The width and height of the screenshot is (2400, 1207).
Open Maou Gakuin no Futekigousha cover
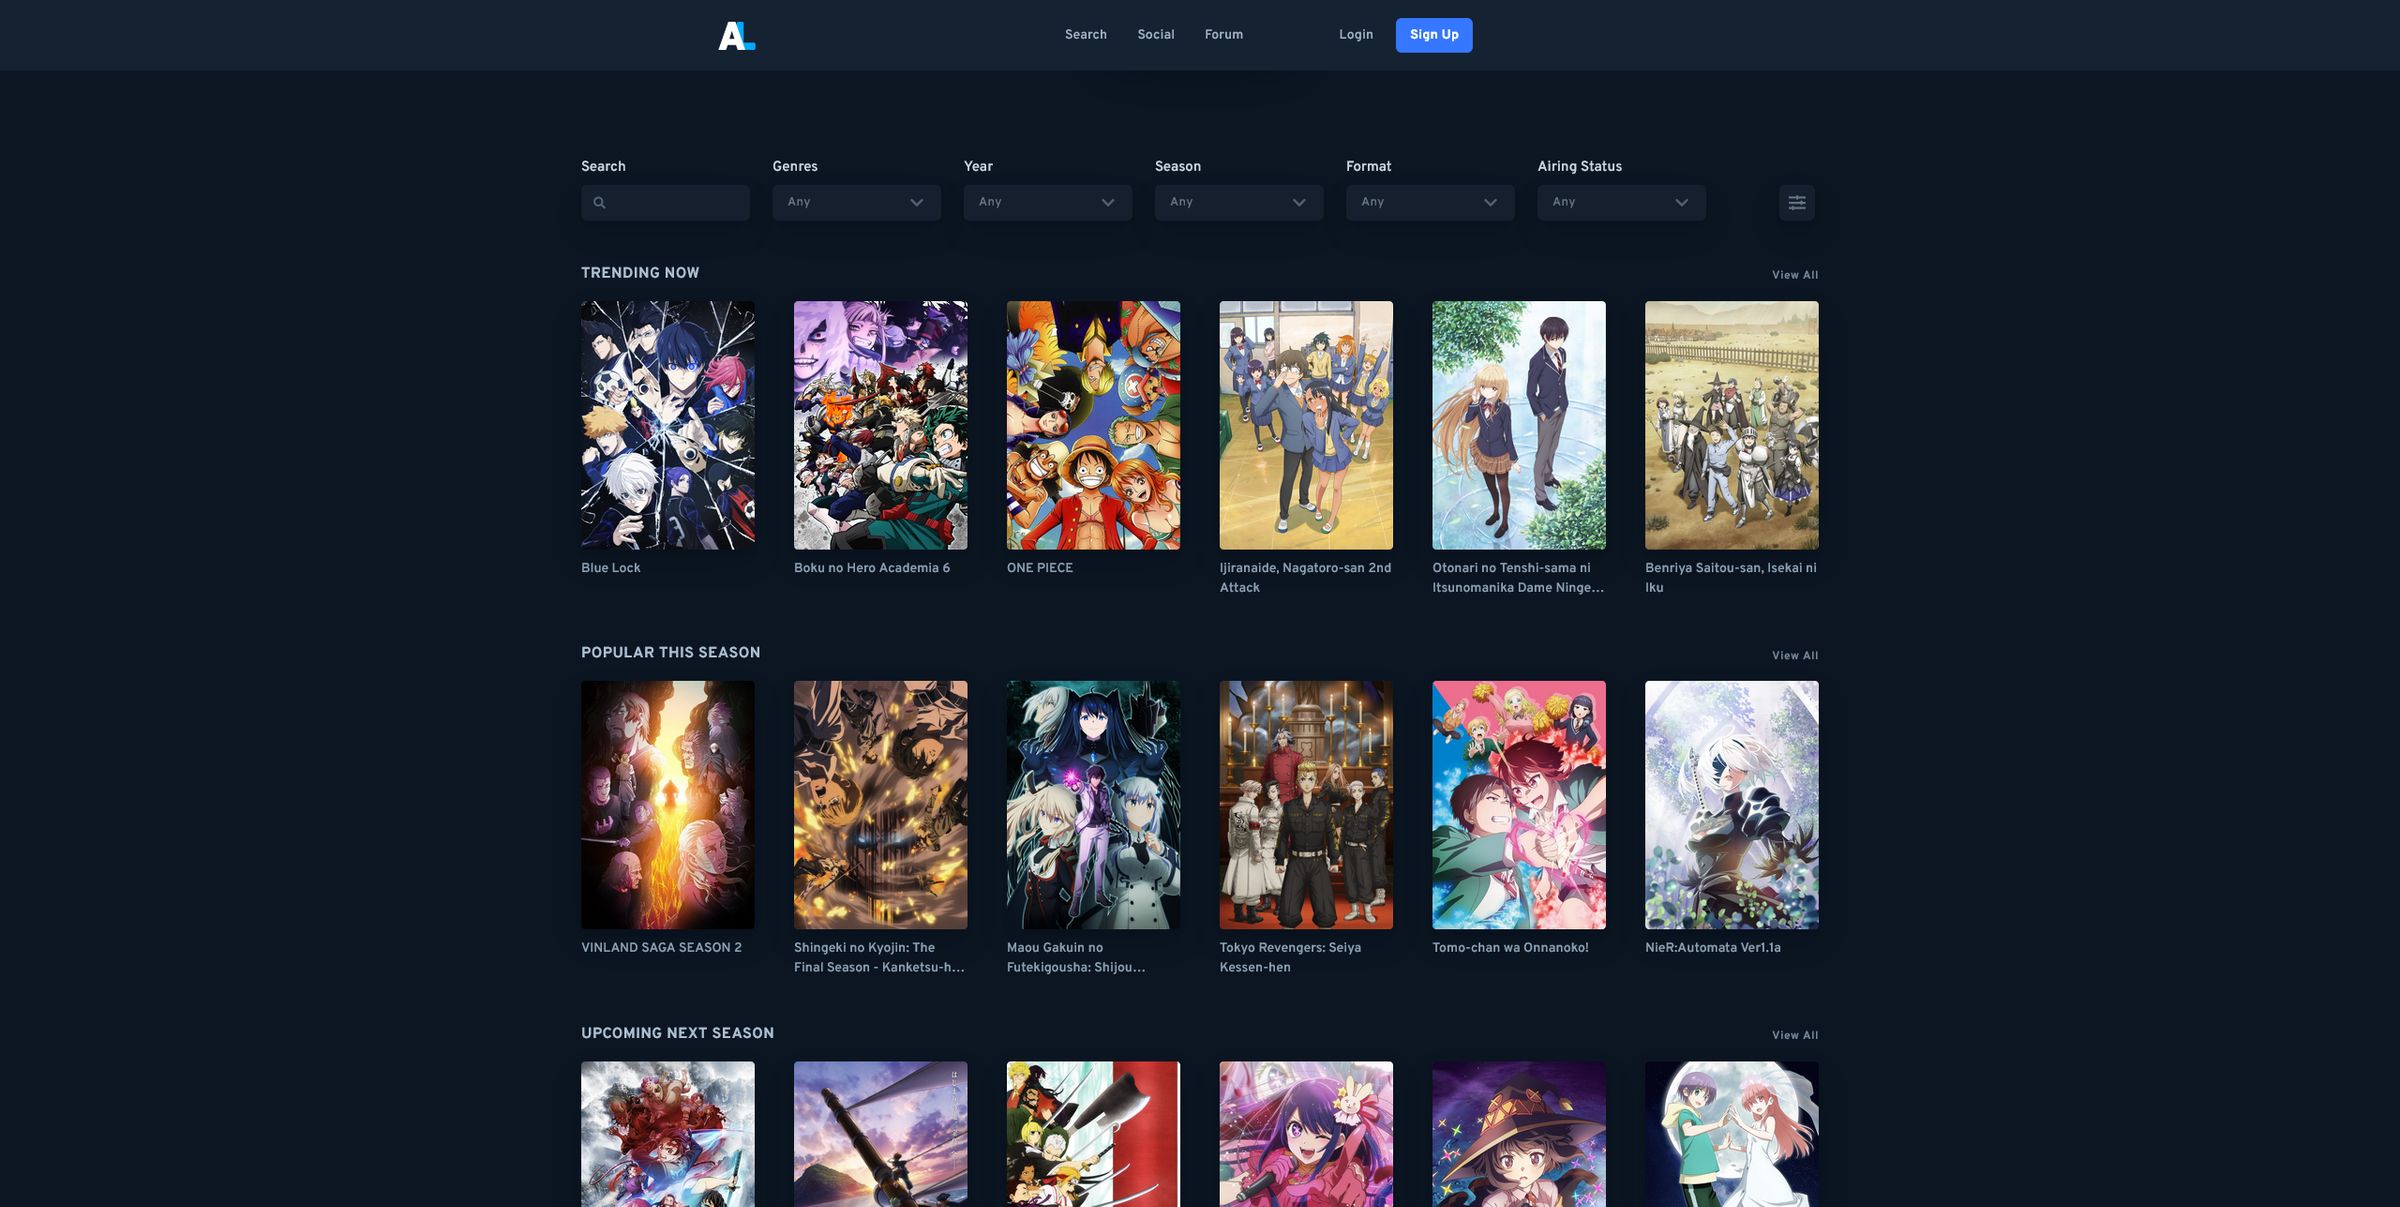pos(1093,805)
